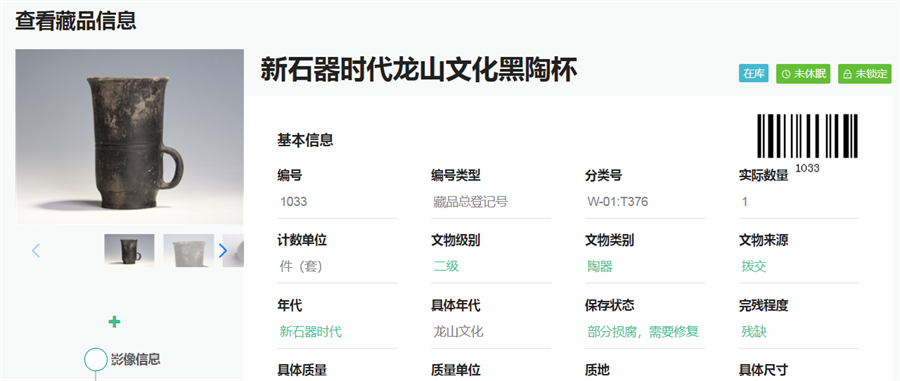Screen dimensions: 900x381
Task: Click the 拨交 source link
Action: coord(754,267)
